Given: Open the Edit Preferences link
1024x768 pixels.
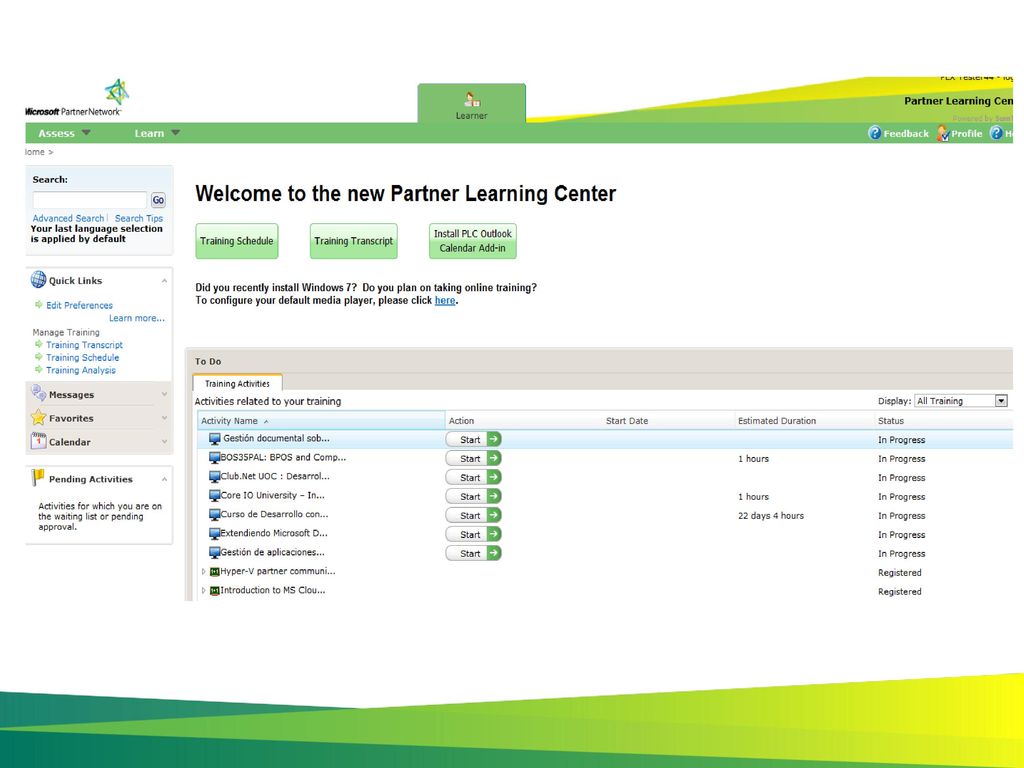Looking at the screenshot, I should [79, 305].
